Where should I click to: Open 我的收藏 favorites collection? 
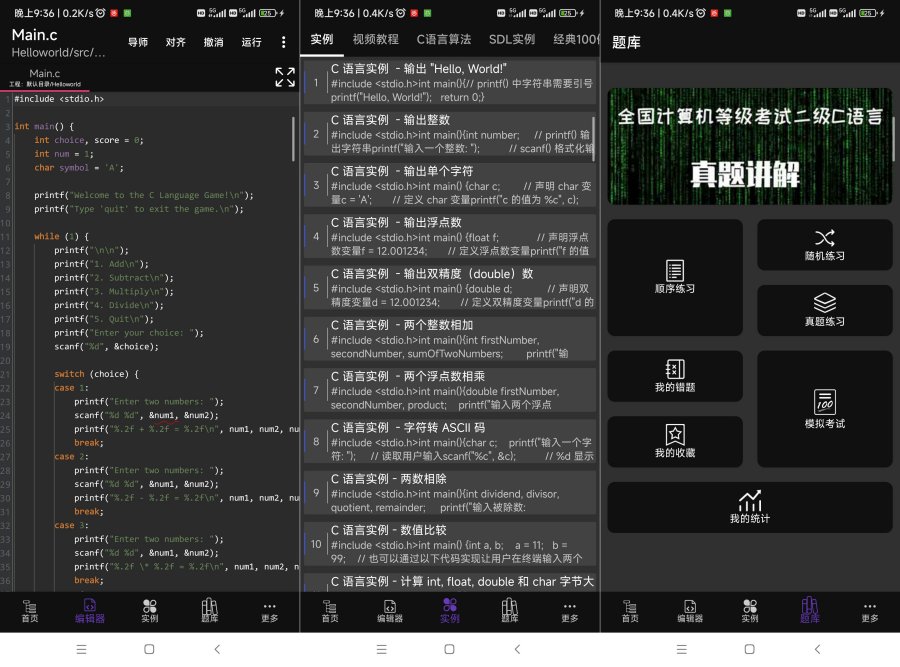click(x=676, y=442)
